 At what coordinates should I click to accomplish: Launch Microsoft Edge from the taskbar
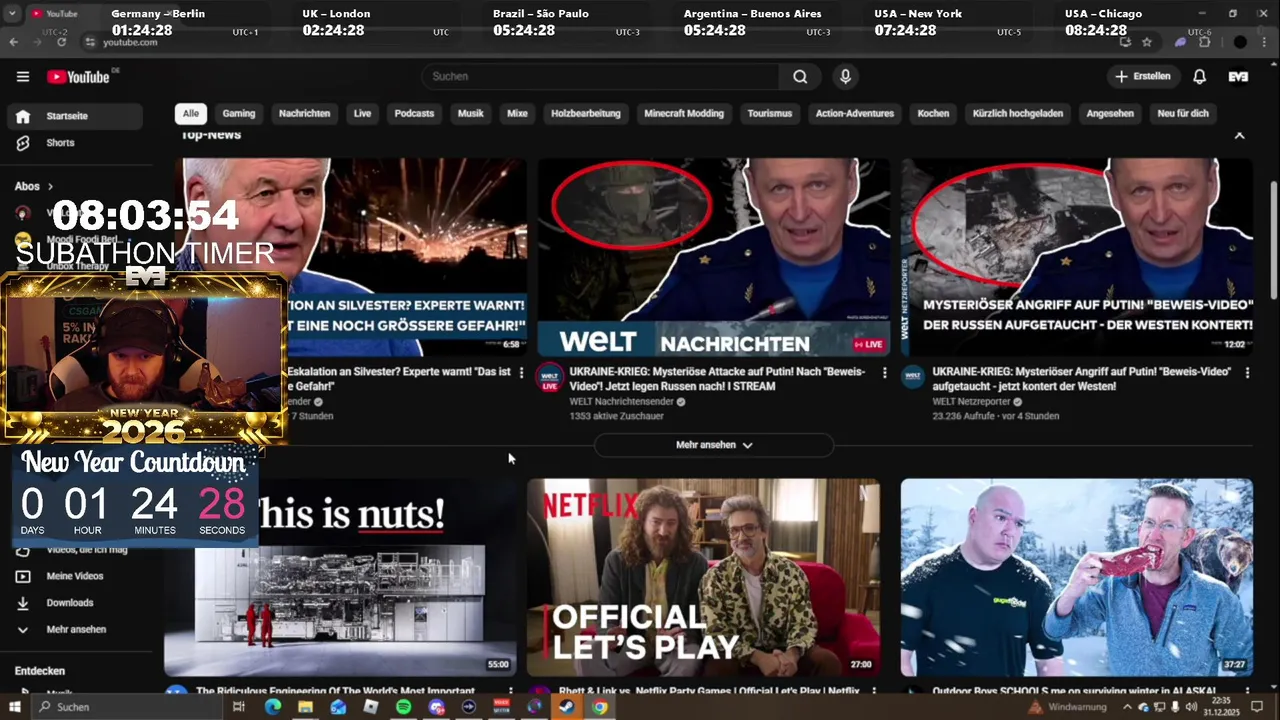[272, 707]
